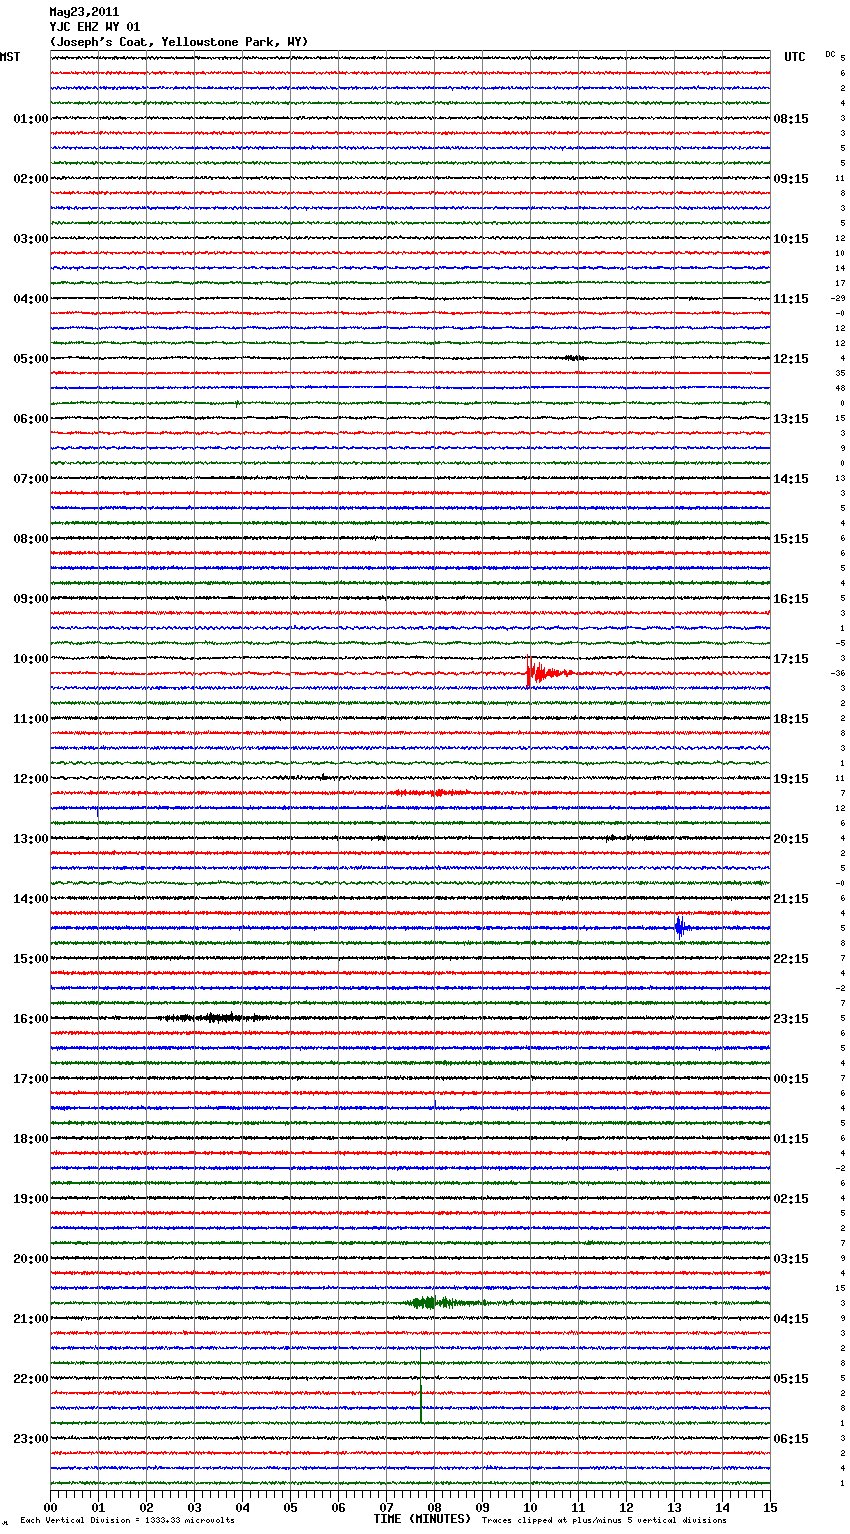Click the 10:15 UTC time label

[791, 239]
